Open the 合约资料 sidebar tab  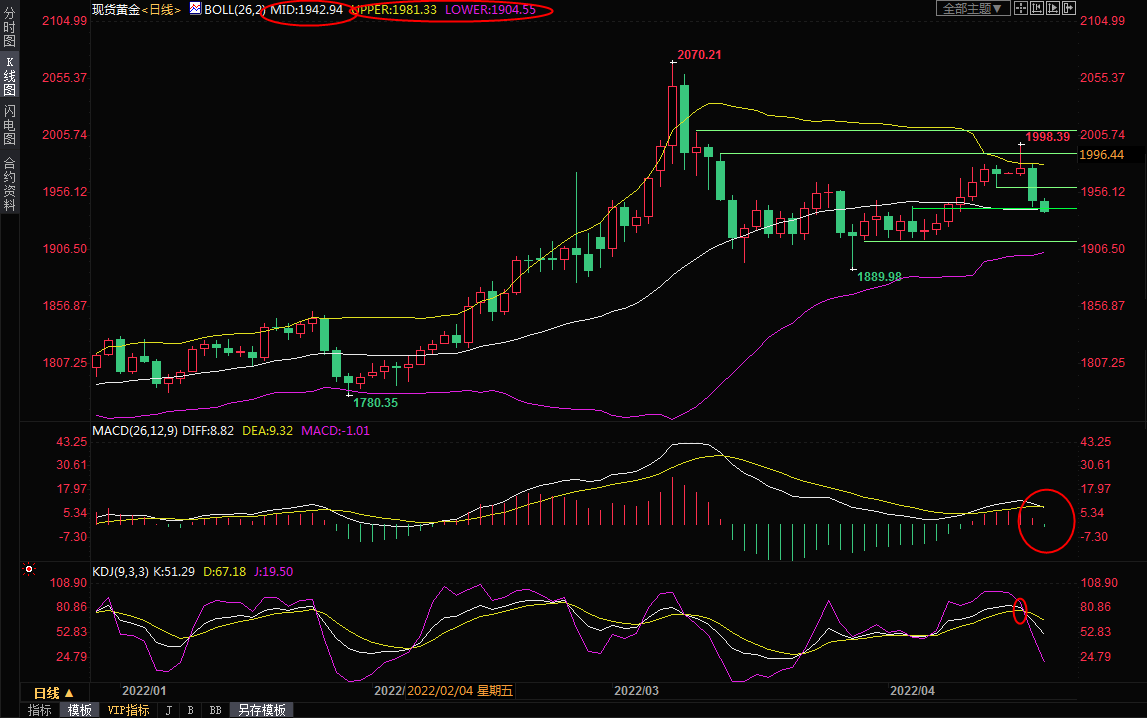coord(9,183)
